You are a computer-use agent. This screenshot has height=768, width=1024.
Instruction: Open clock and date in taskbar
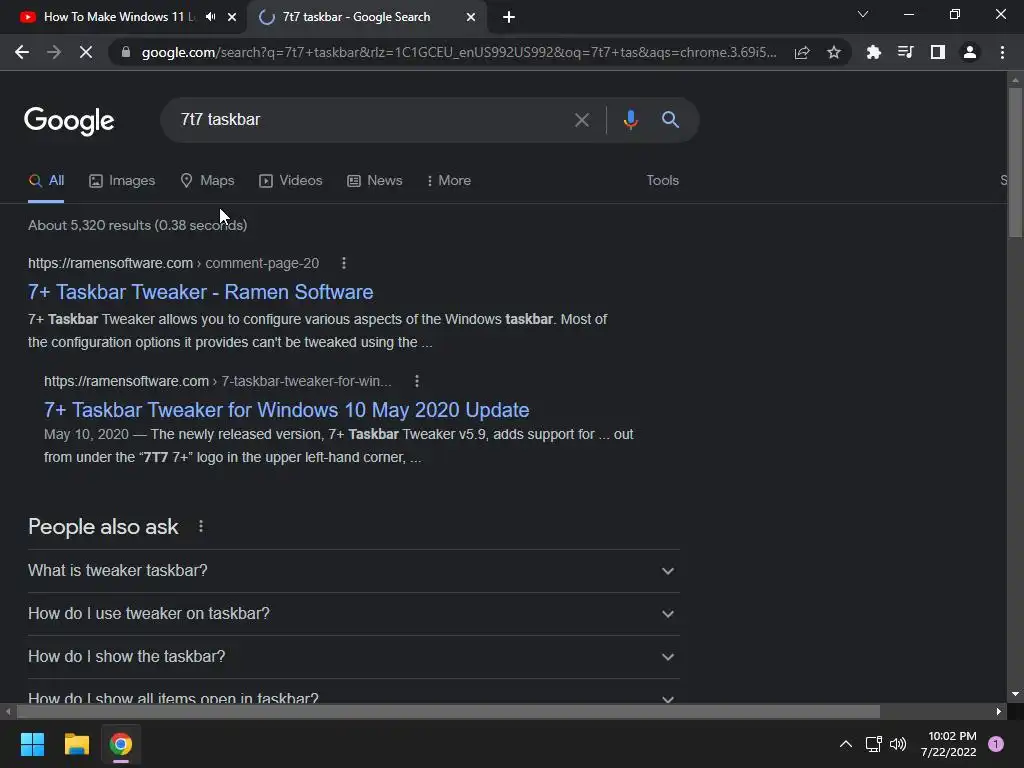tap(949, 744)
